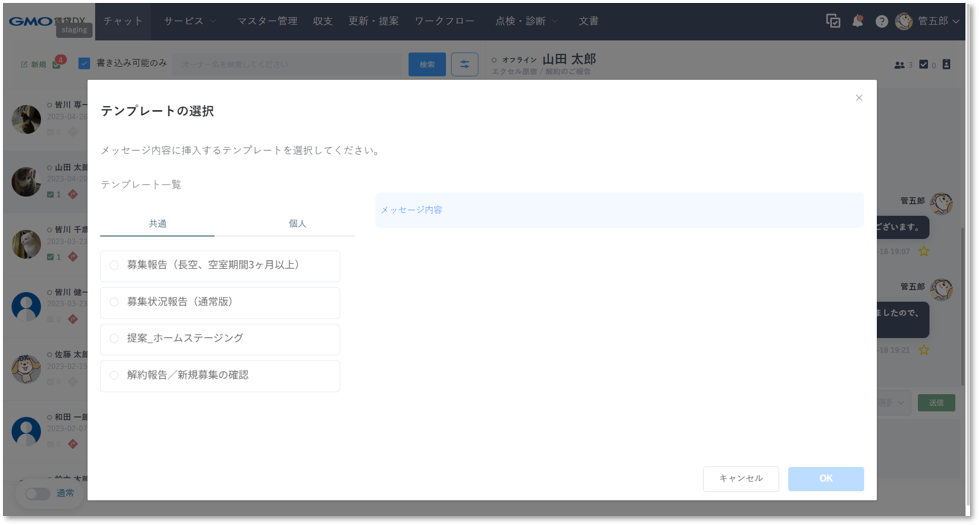Click the OK button in dialog

[825, 479]
